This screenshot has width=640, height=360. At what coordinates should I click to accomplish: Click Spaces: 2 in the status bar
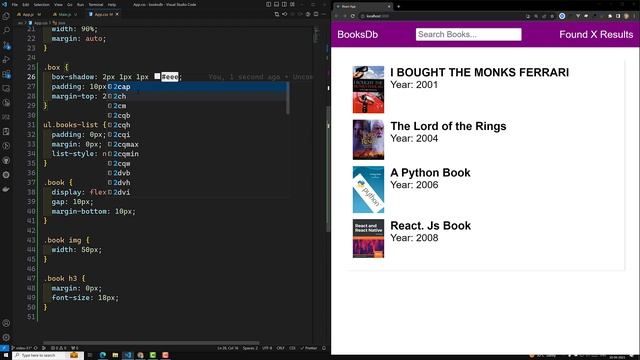250,348
